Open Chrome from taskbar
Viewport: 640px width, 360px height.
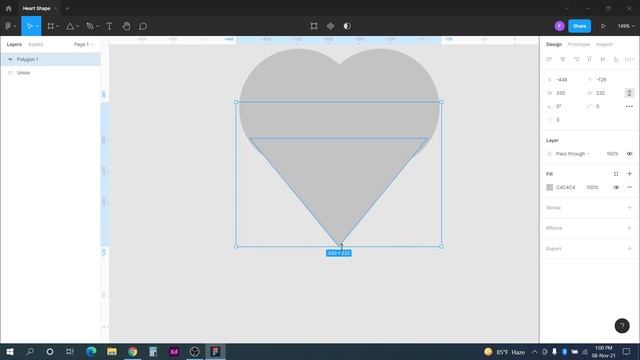[x=133, y=351]
